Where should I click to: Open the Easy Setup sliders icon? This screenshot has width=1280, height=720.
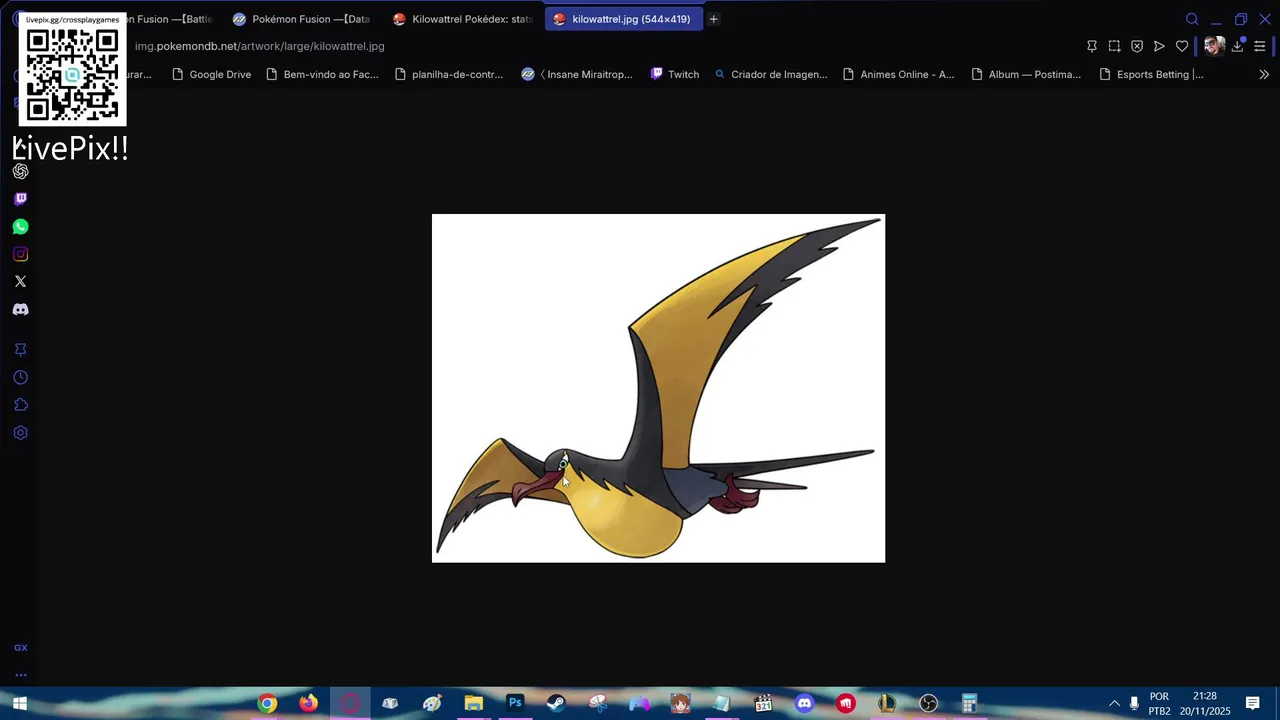(1260, 46)
